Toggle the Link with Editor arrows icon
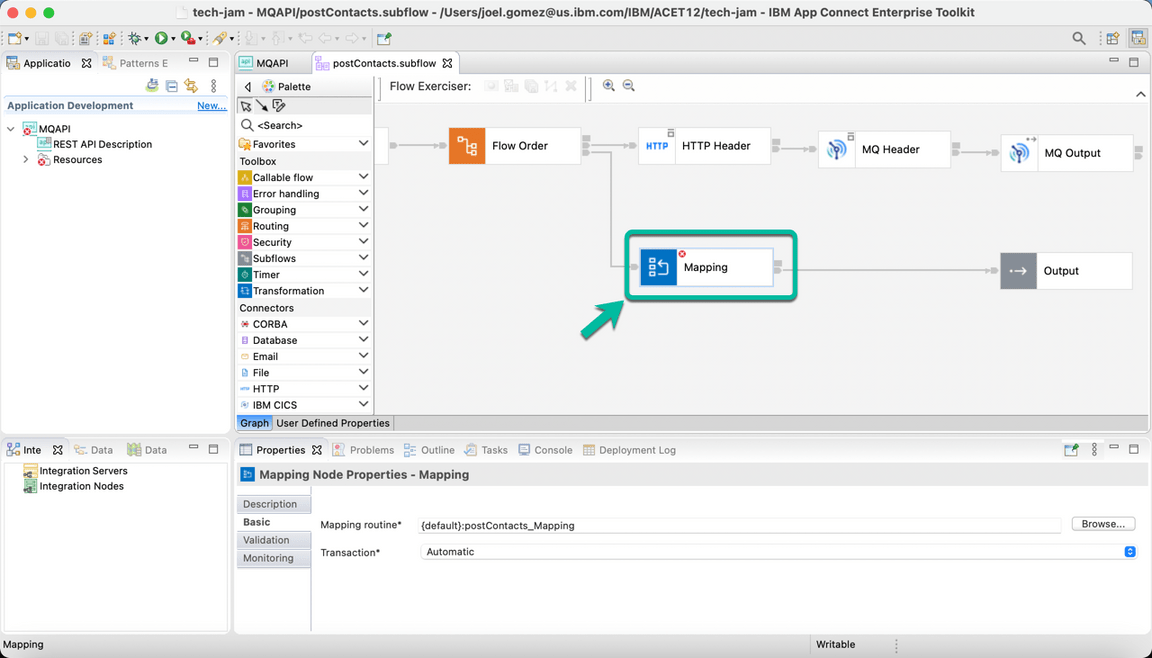This screenshot has height=658, width=1152. click(190, 86)
